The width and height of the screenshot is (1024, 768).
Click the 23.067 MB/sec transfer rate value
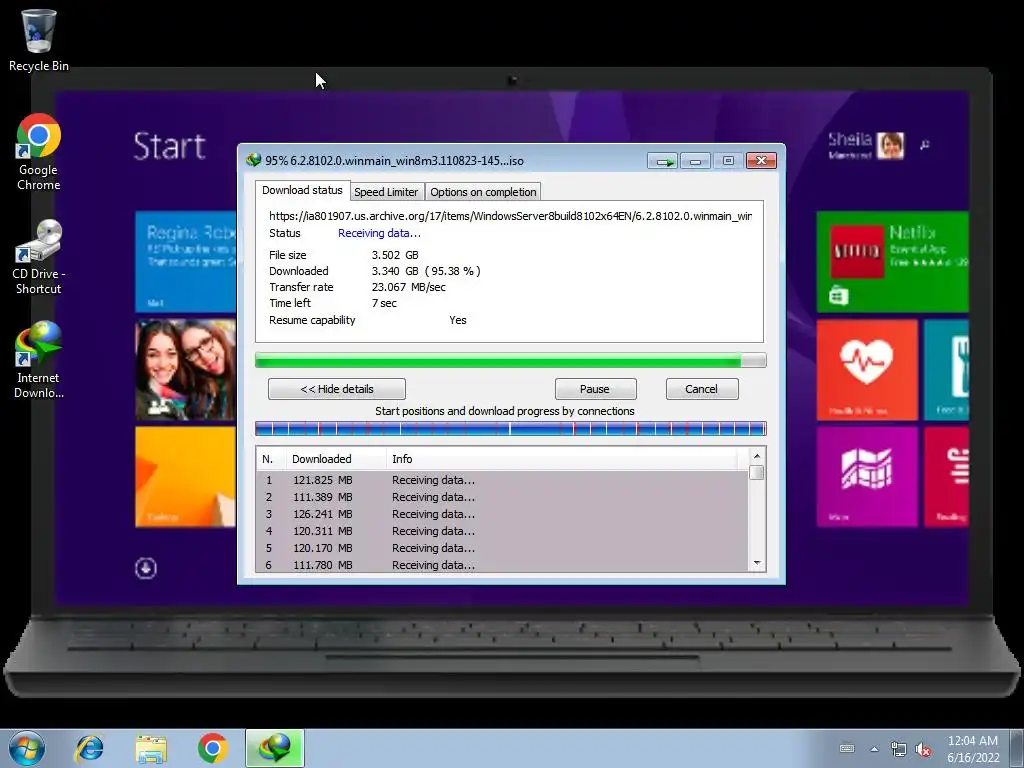[409, 287]
